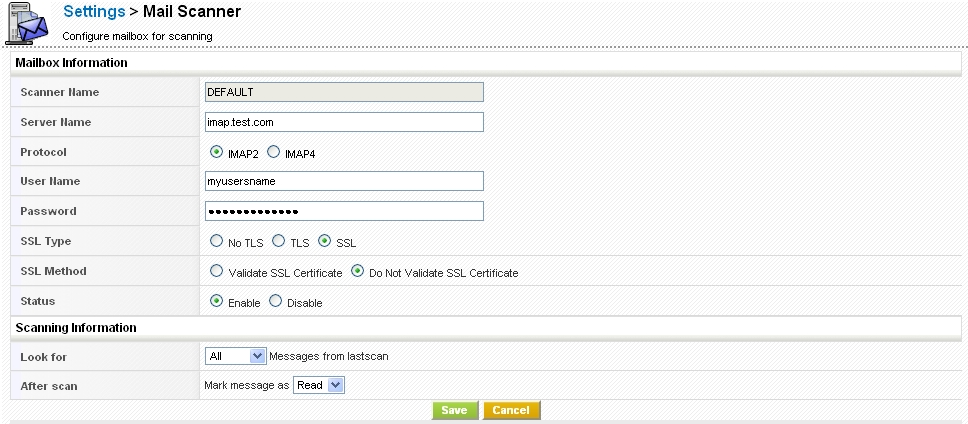
Task: Open the Settings breadcrumb link
Action: coord(94,12)
